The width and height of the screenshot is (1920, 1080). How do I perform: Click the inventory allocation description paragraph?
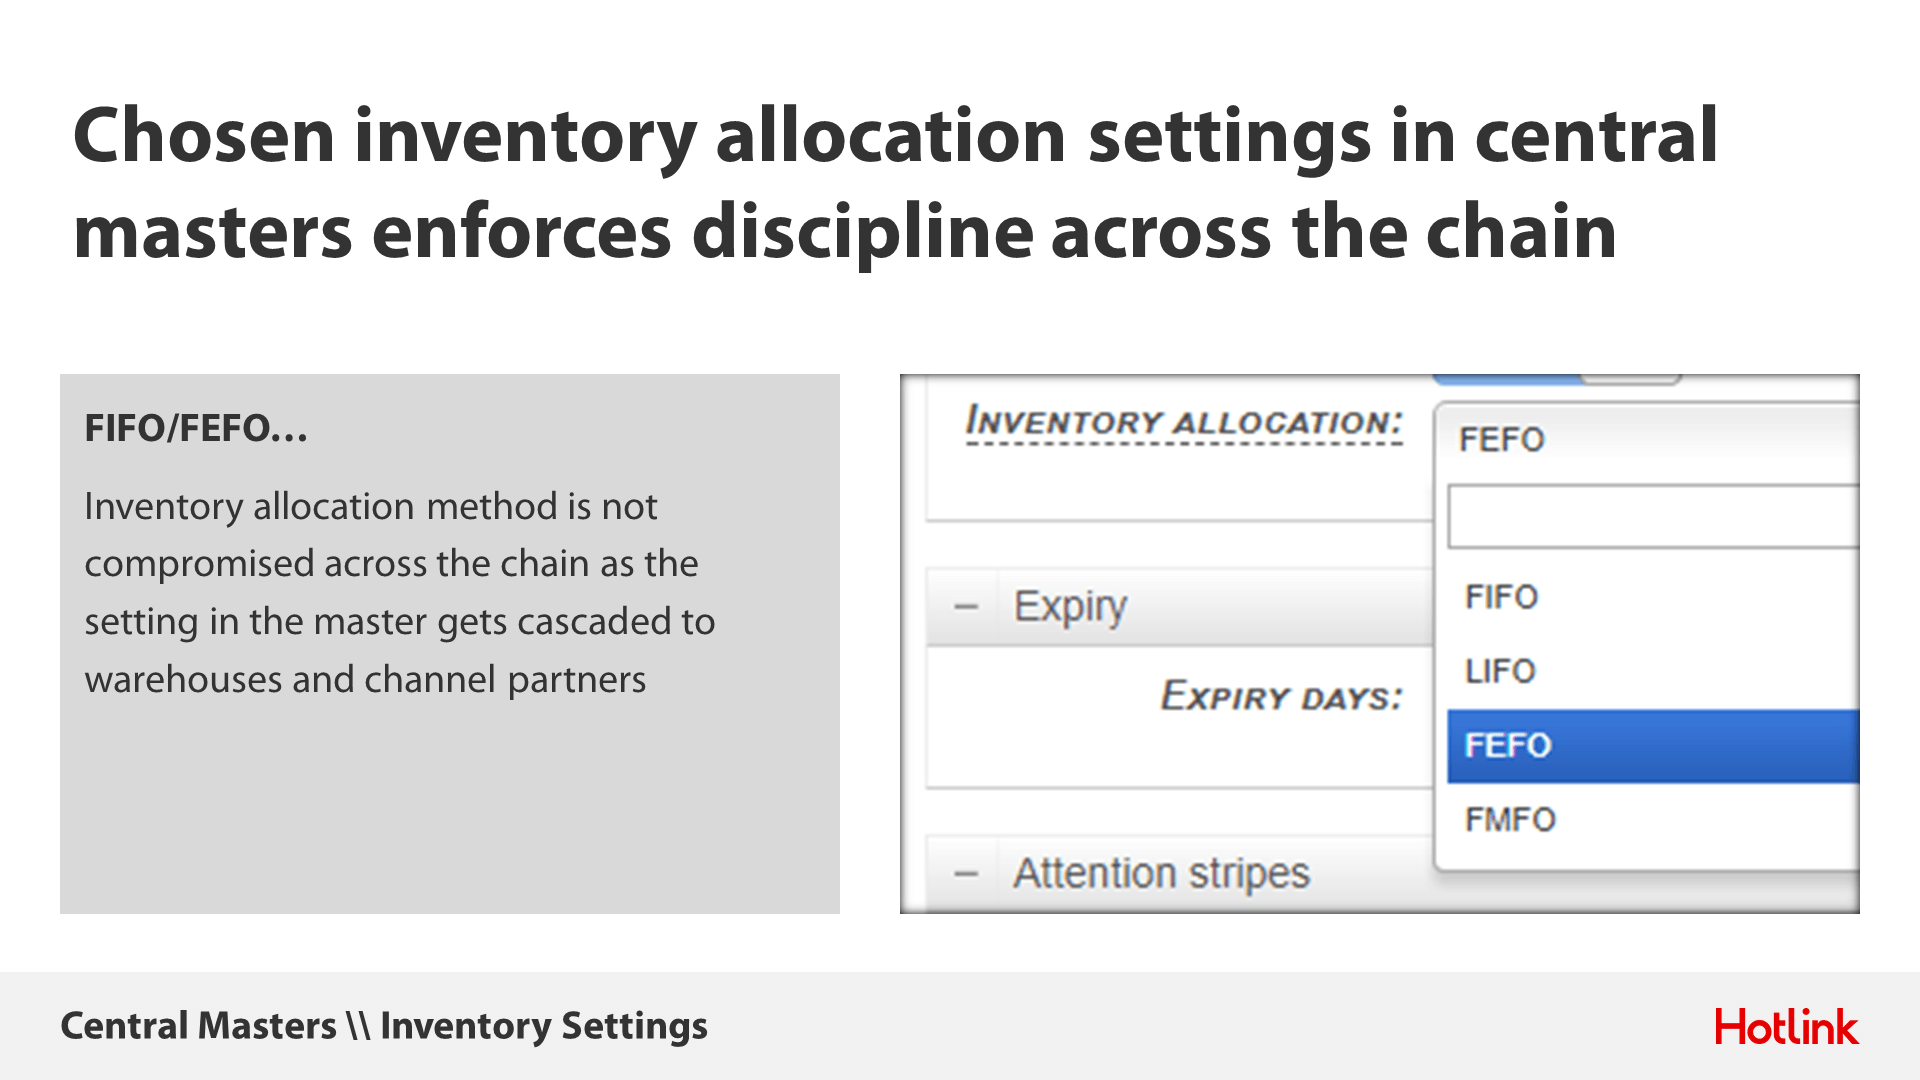[400, 593]
